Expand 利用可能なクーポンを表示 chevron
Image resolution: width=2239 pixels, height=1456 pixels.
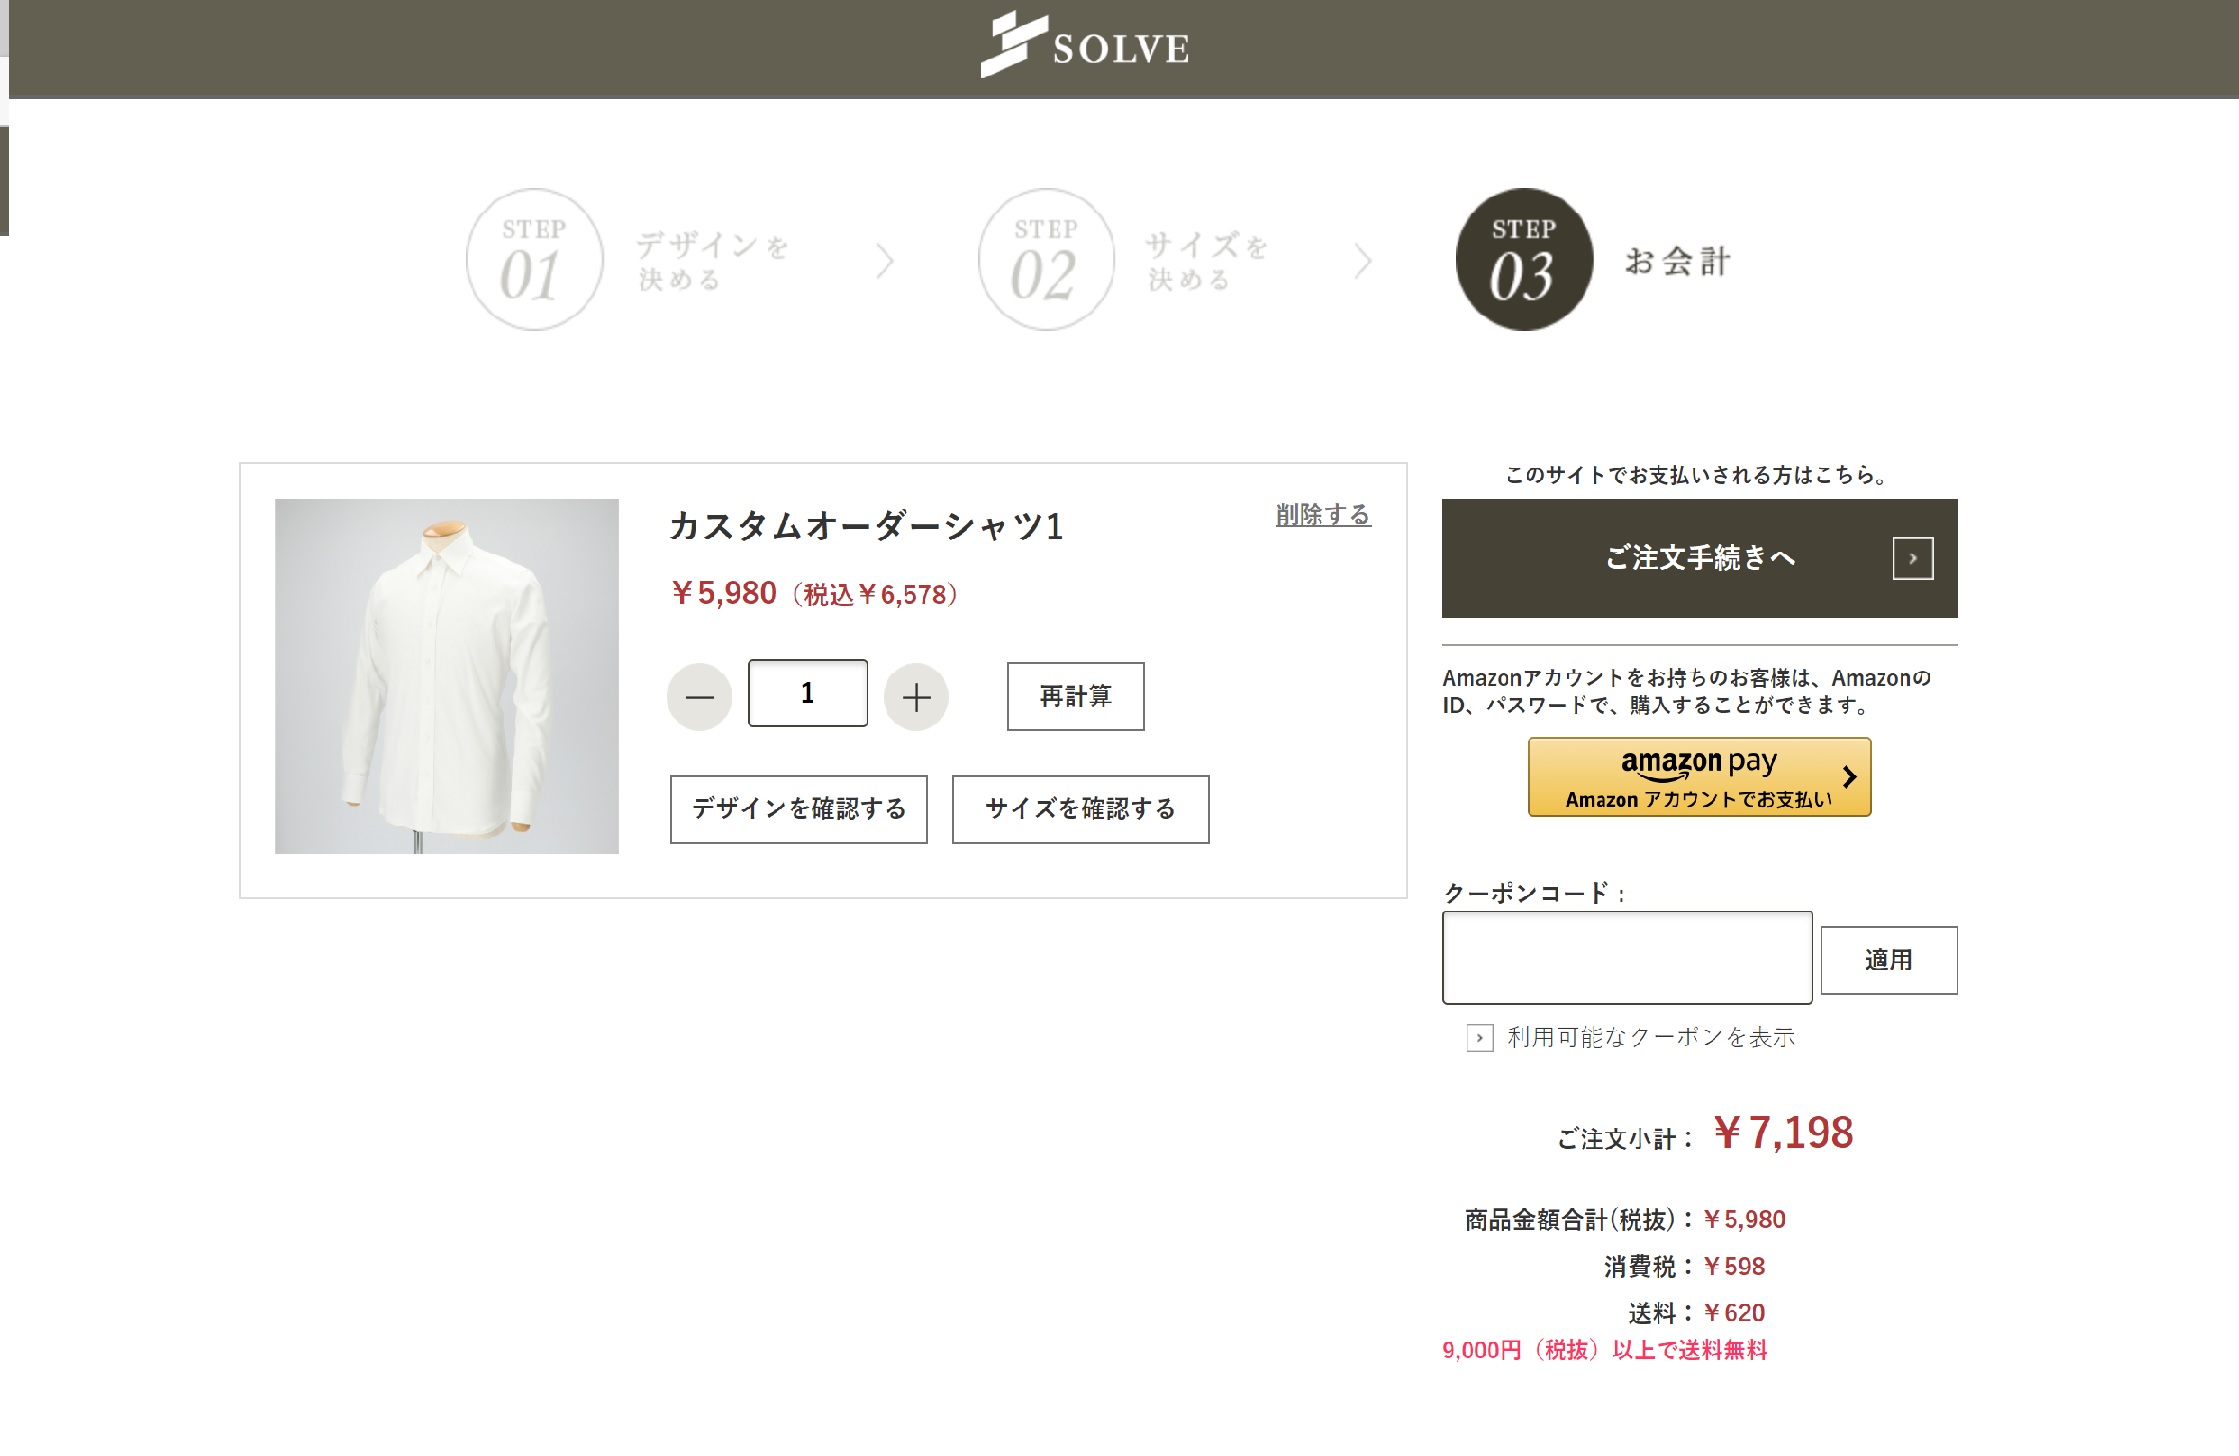[x=1480, y=1038]
